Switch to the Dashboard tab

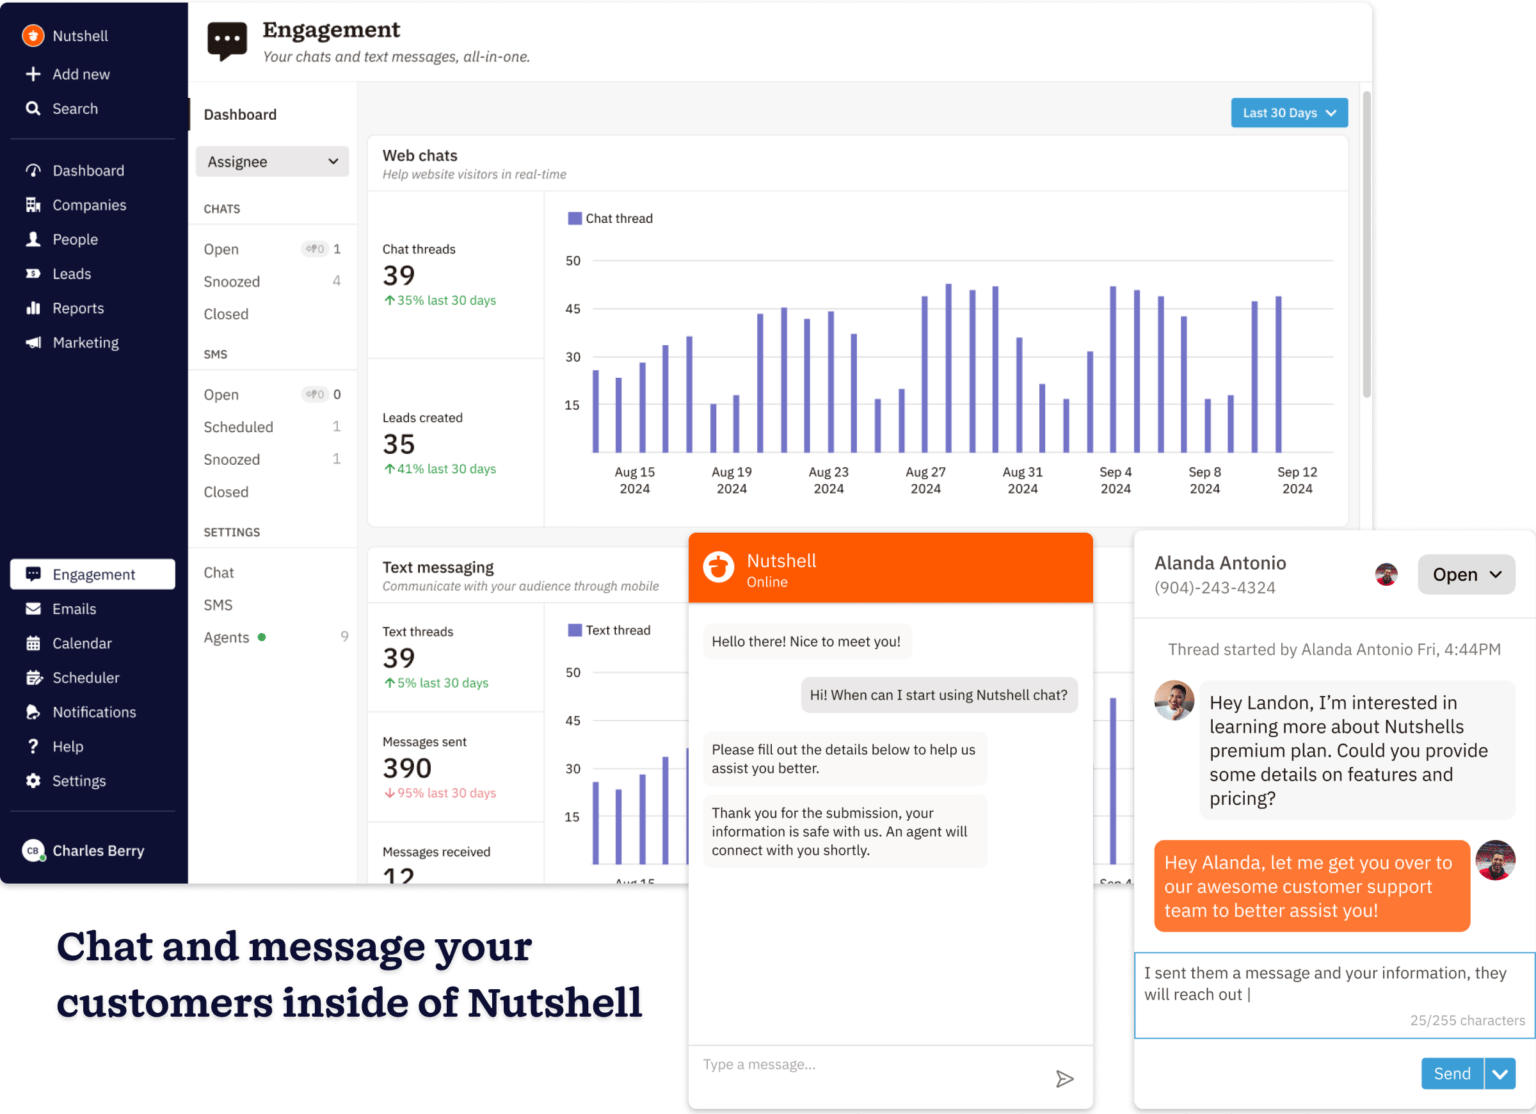tap(240, 114)
